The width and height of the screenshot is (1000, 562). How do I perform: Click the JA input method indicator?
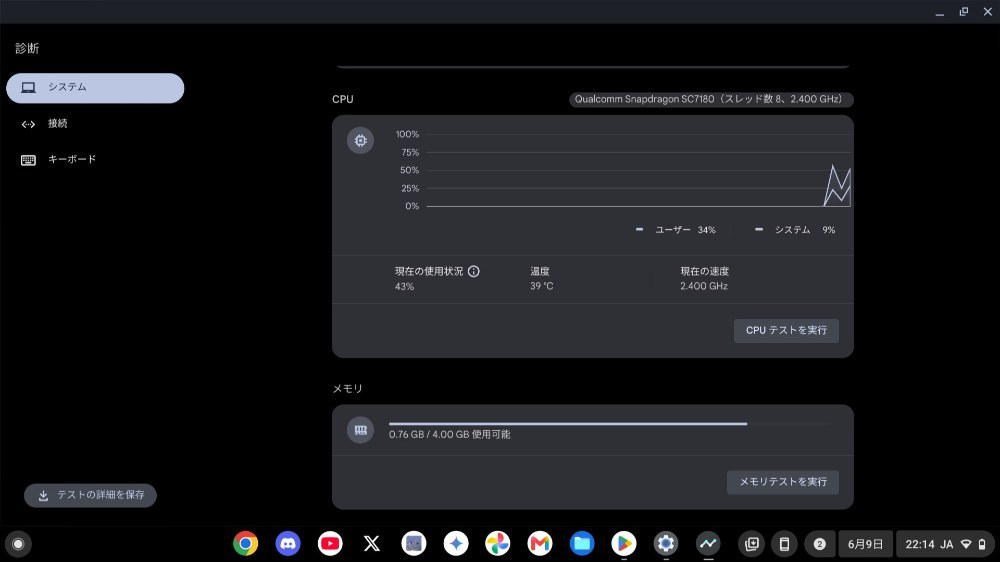pyautogui.click(x=946, y=544)
